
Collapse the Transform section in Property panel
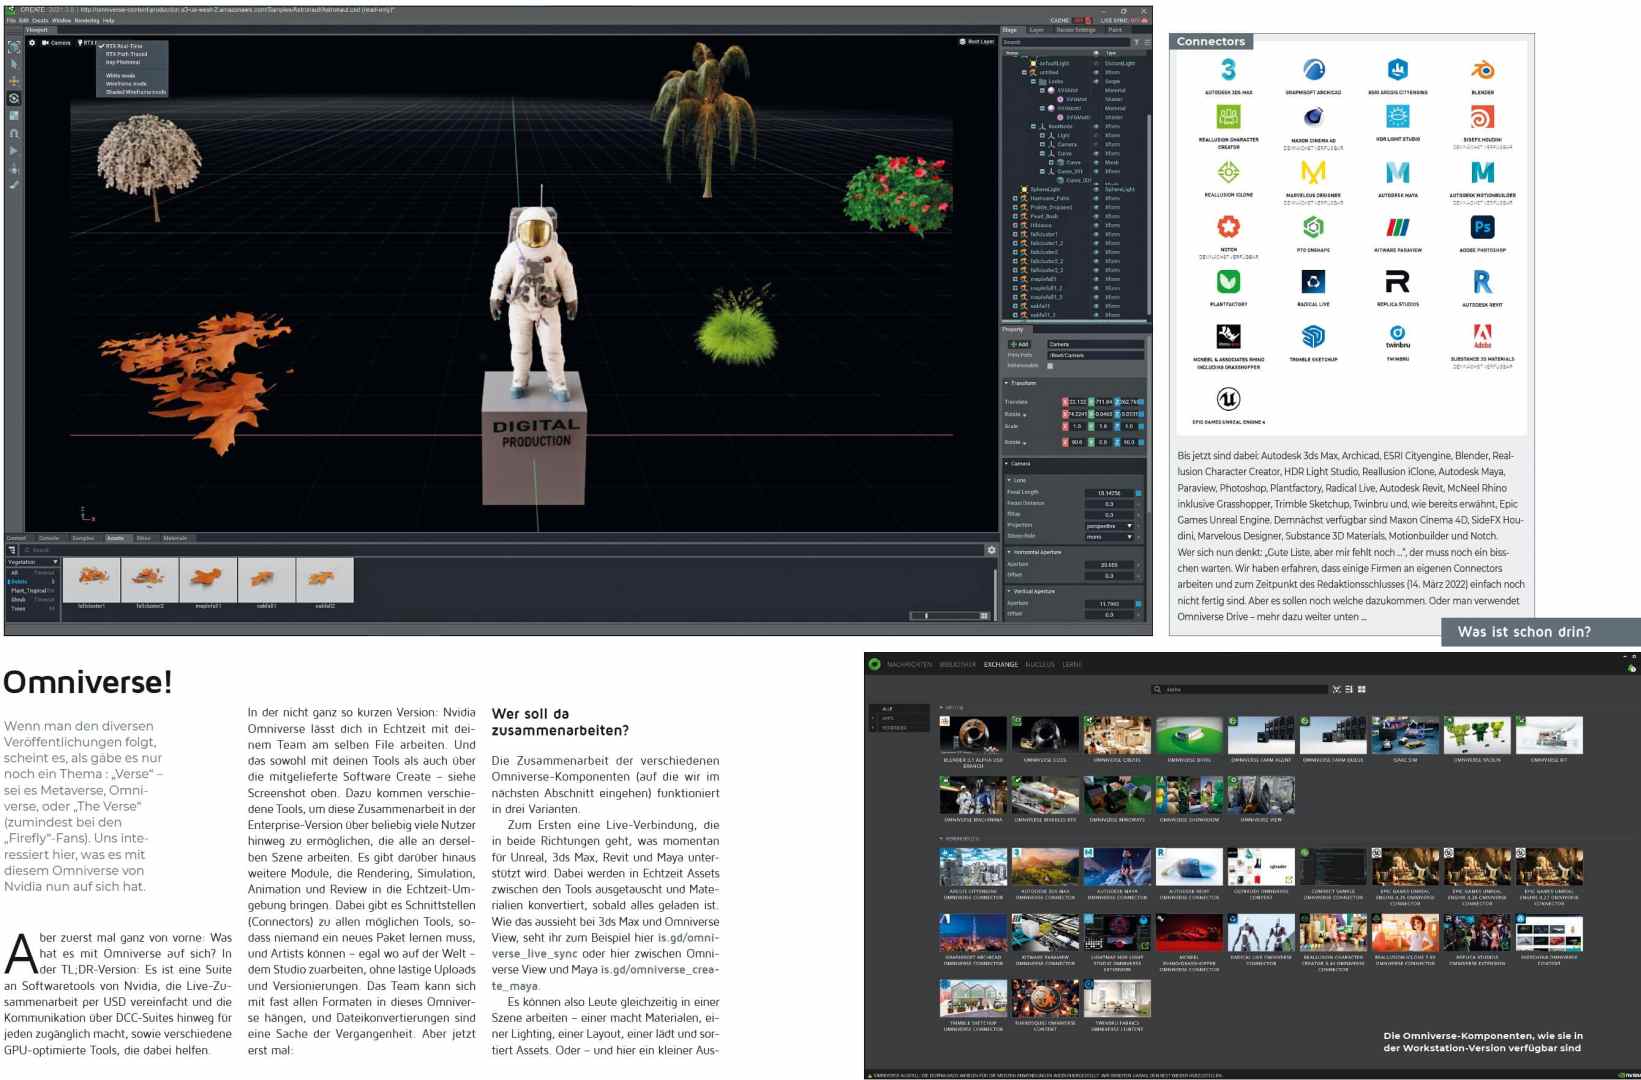(1007, 383)
